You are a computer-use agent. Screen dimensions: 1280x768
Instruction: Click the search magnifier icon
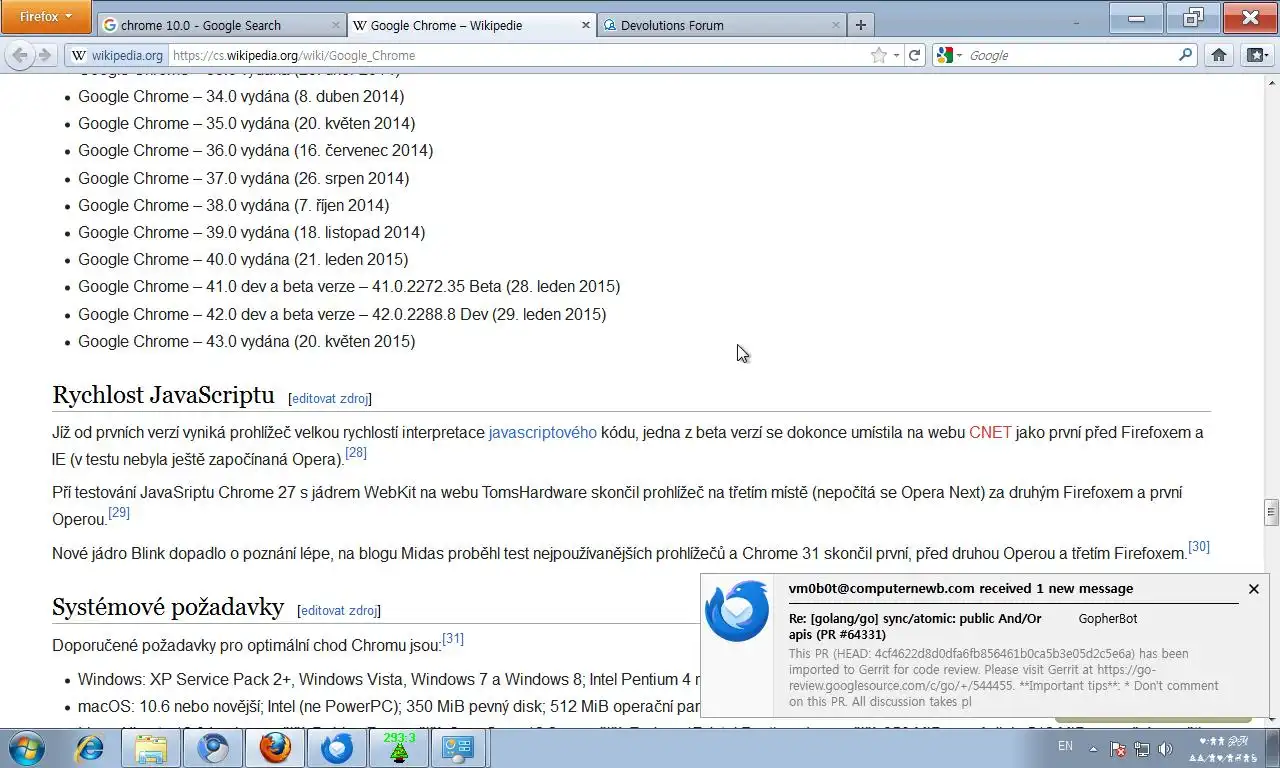point(1186,55)
